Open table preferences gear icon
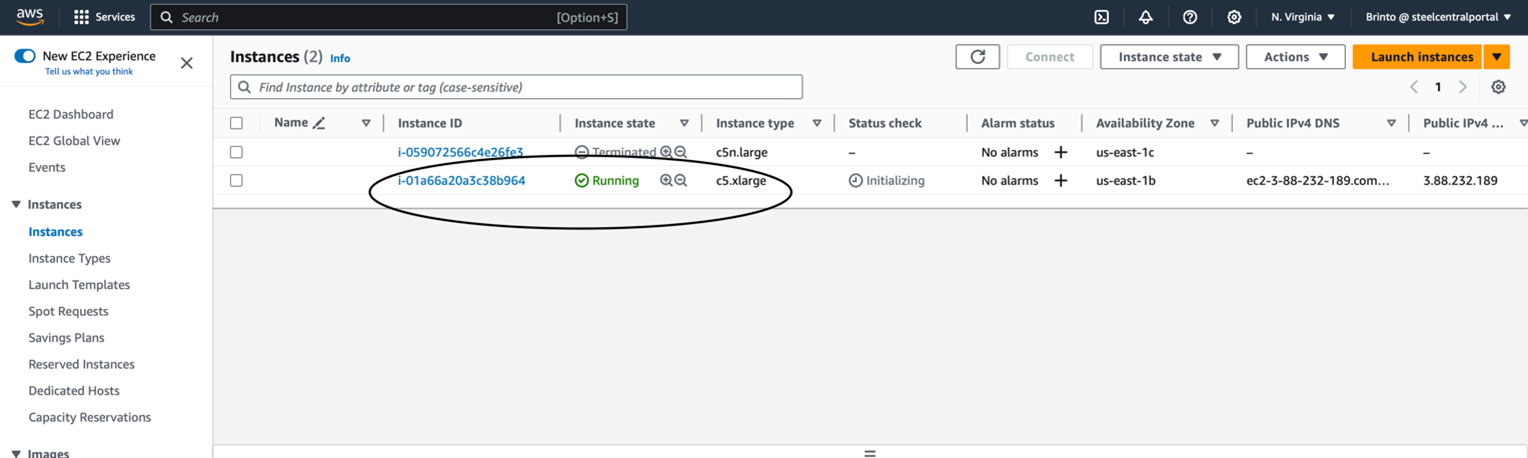 click(1498, 87)
